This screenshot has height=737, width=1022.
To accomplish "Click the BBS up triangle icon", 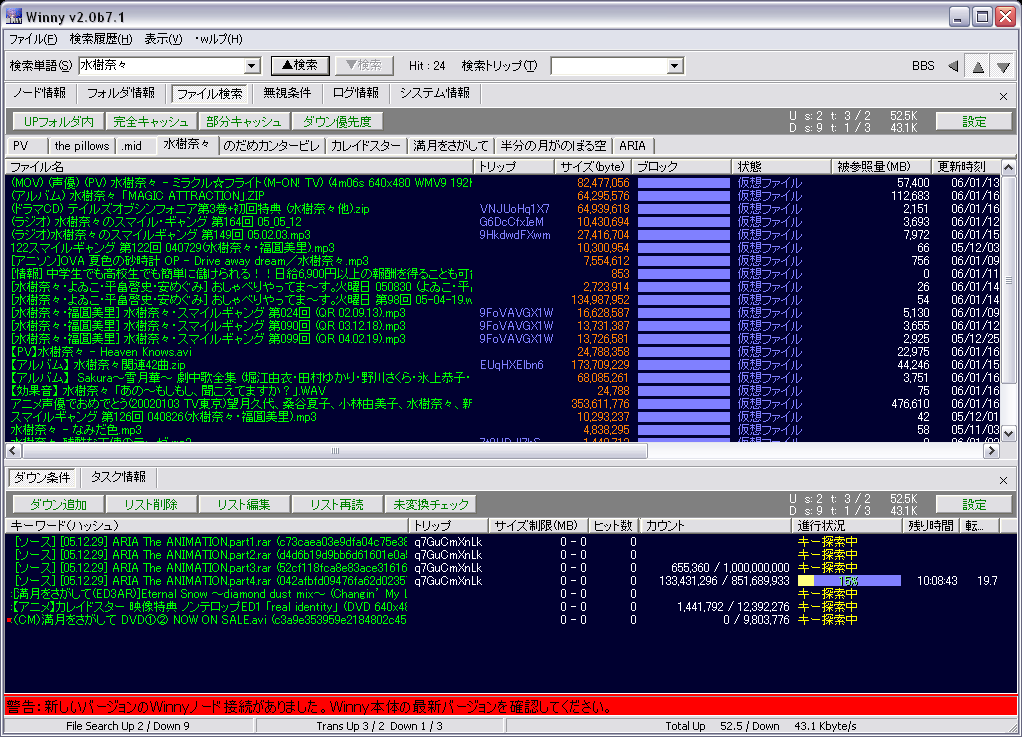I will coord(978,66).
